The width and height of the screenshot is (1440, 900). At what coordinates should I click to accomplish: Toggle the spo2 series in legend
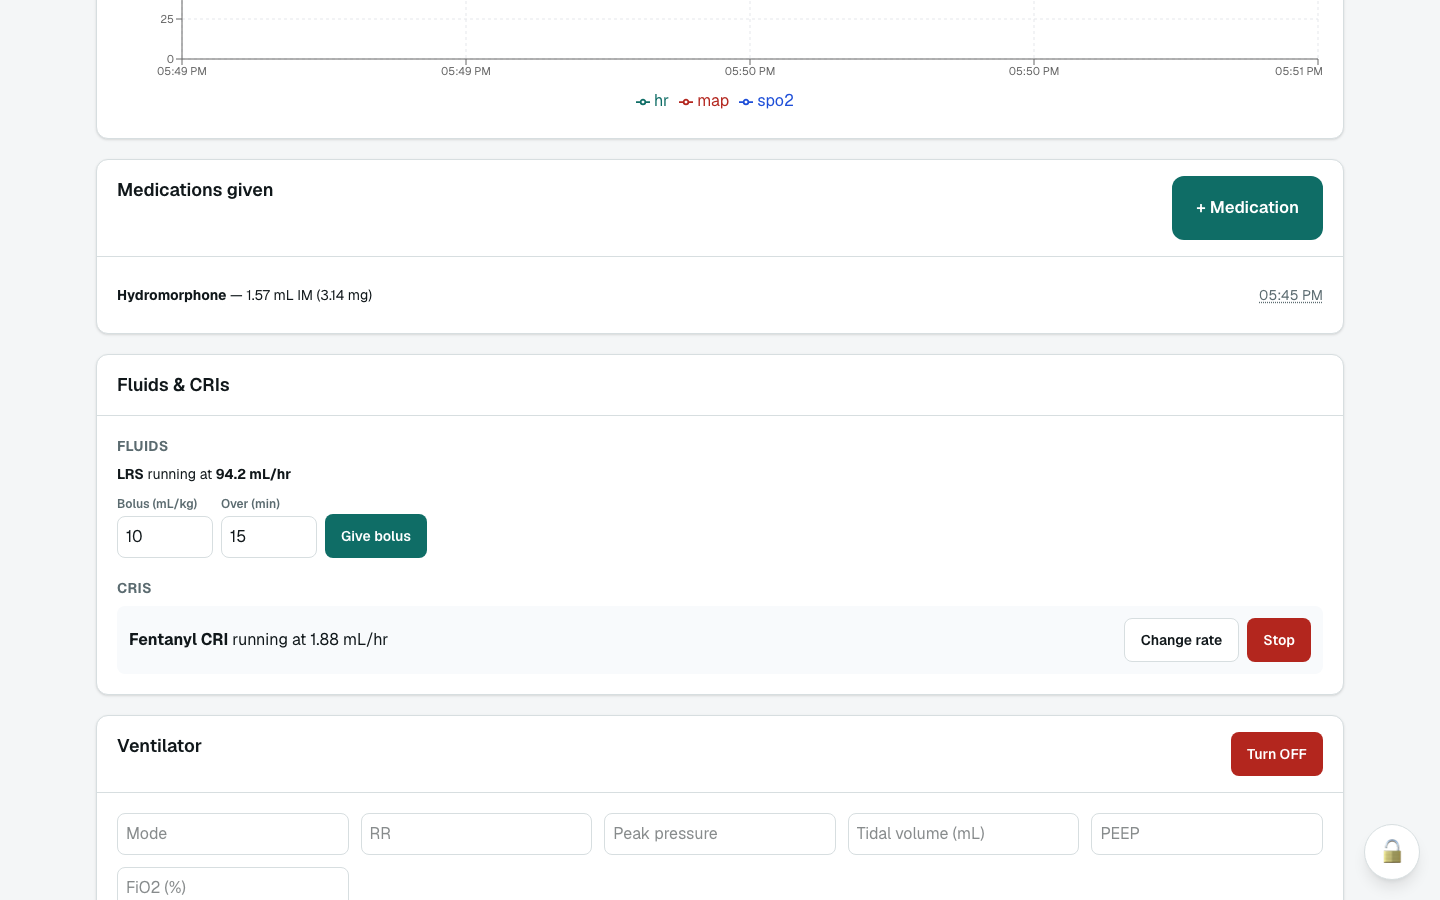[x=766, y=101]
